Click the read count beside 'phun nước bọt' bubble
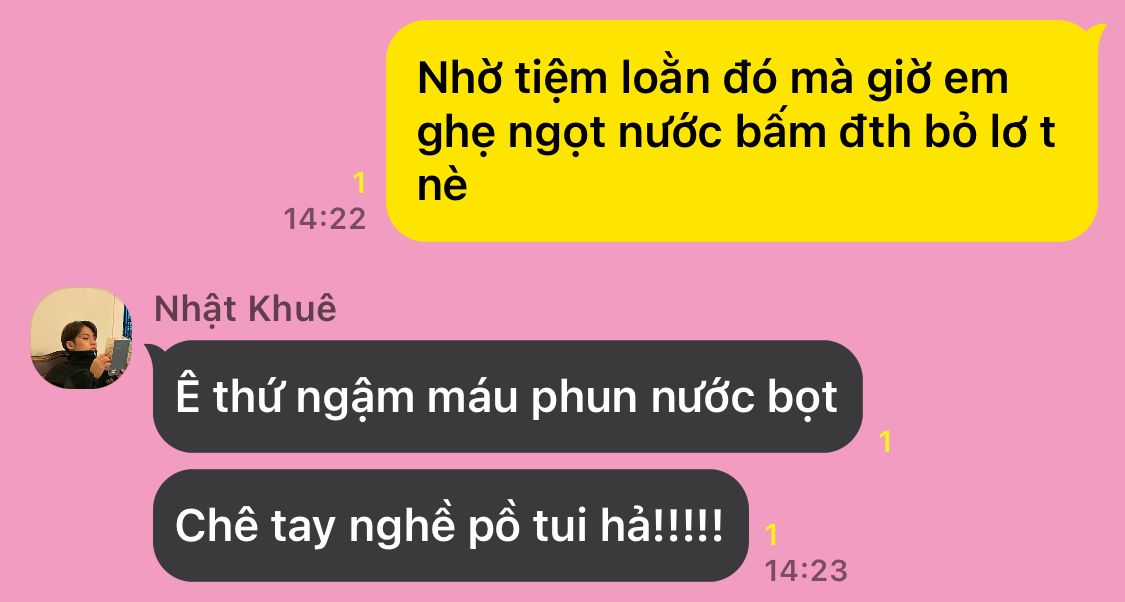The image size is (1125, 602). tap(885, 441)
